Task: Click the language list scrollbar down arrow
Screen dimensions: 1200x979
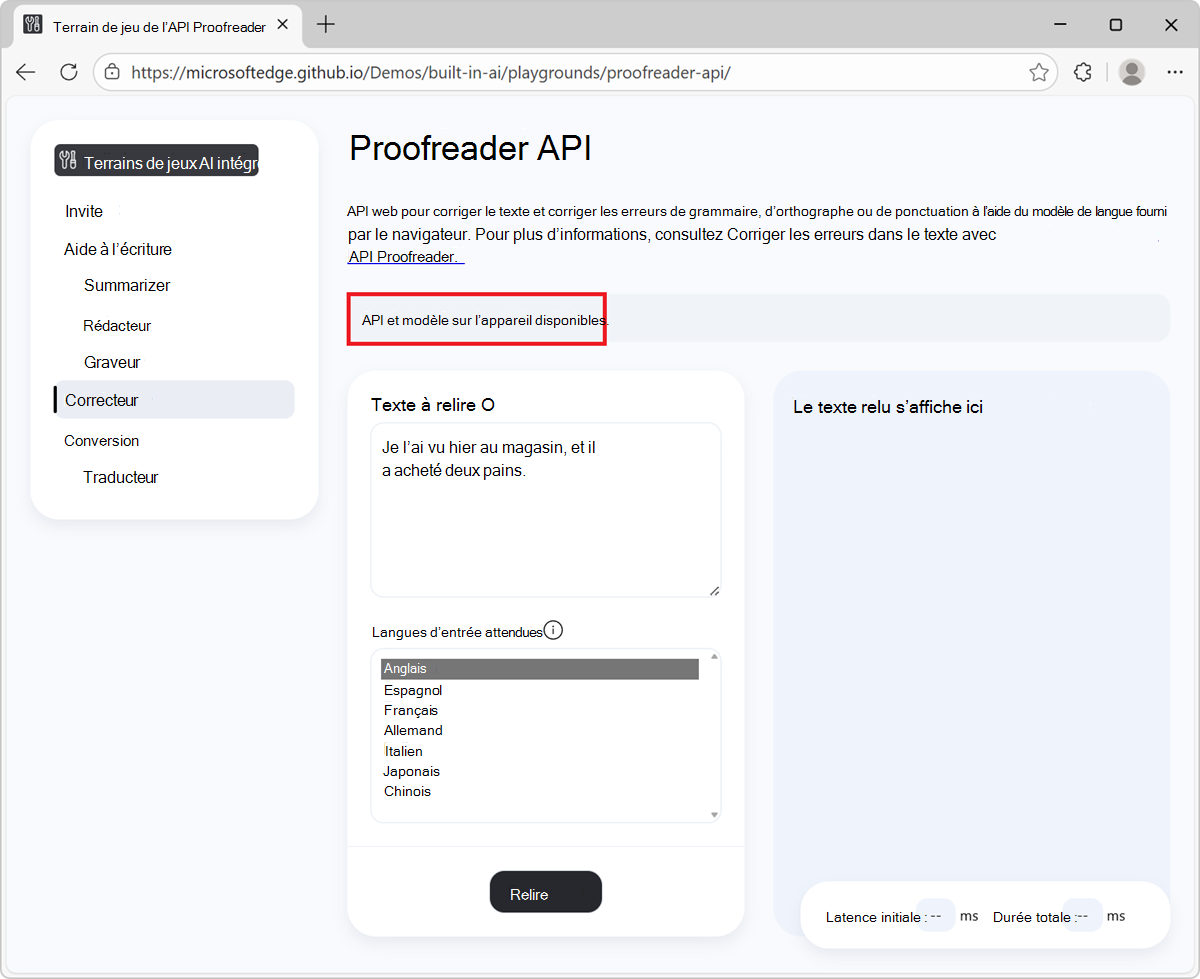Action: pyautogui.click(x=714, y=814)
